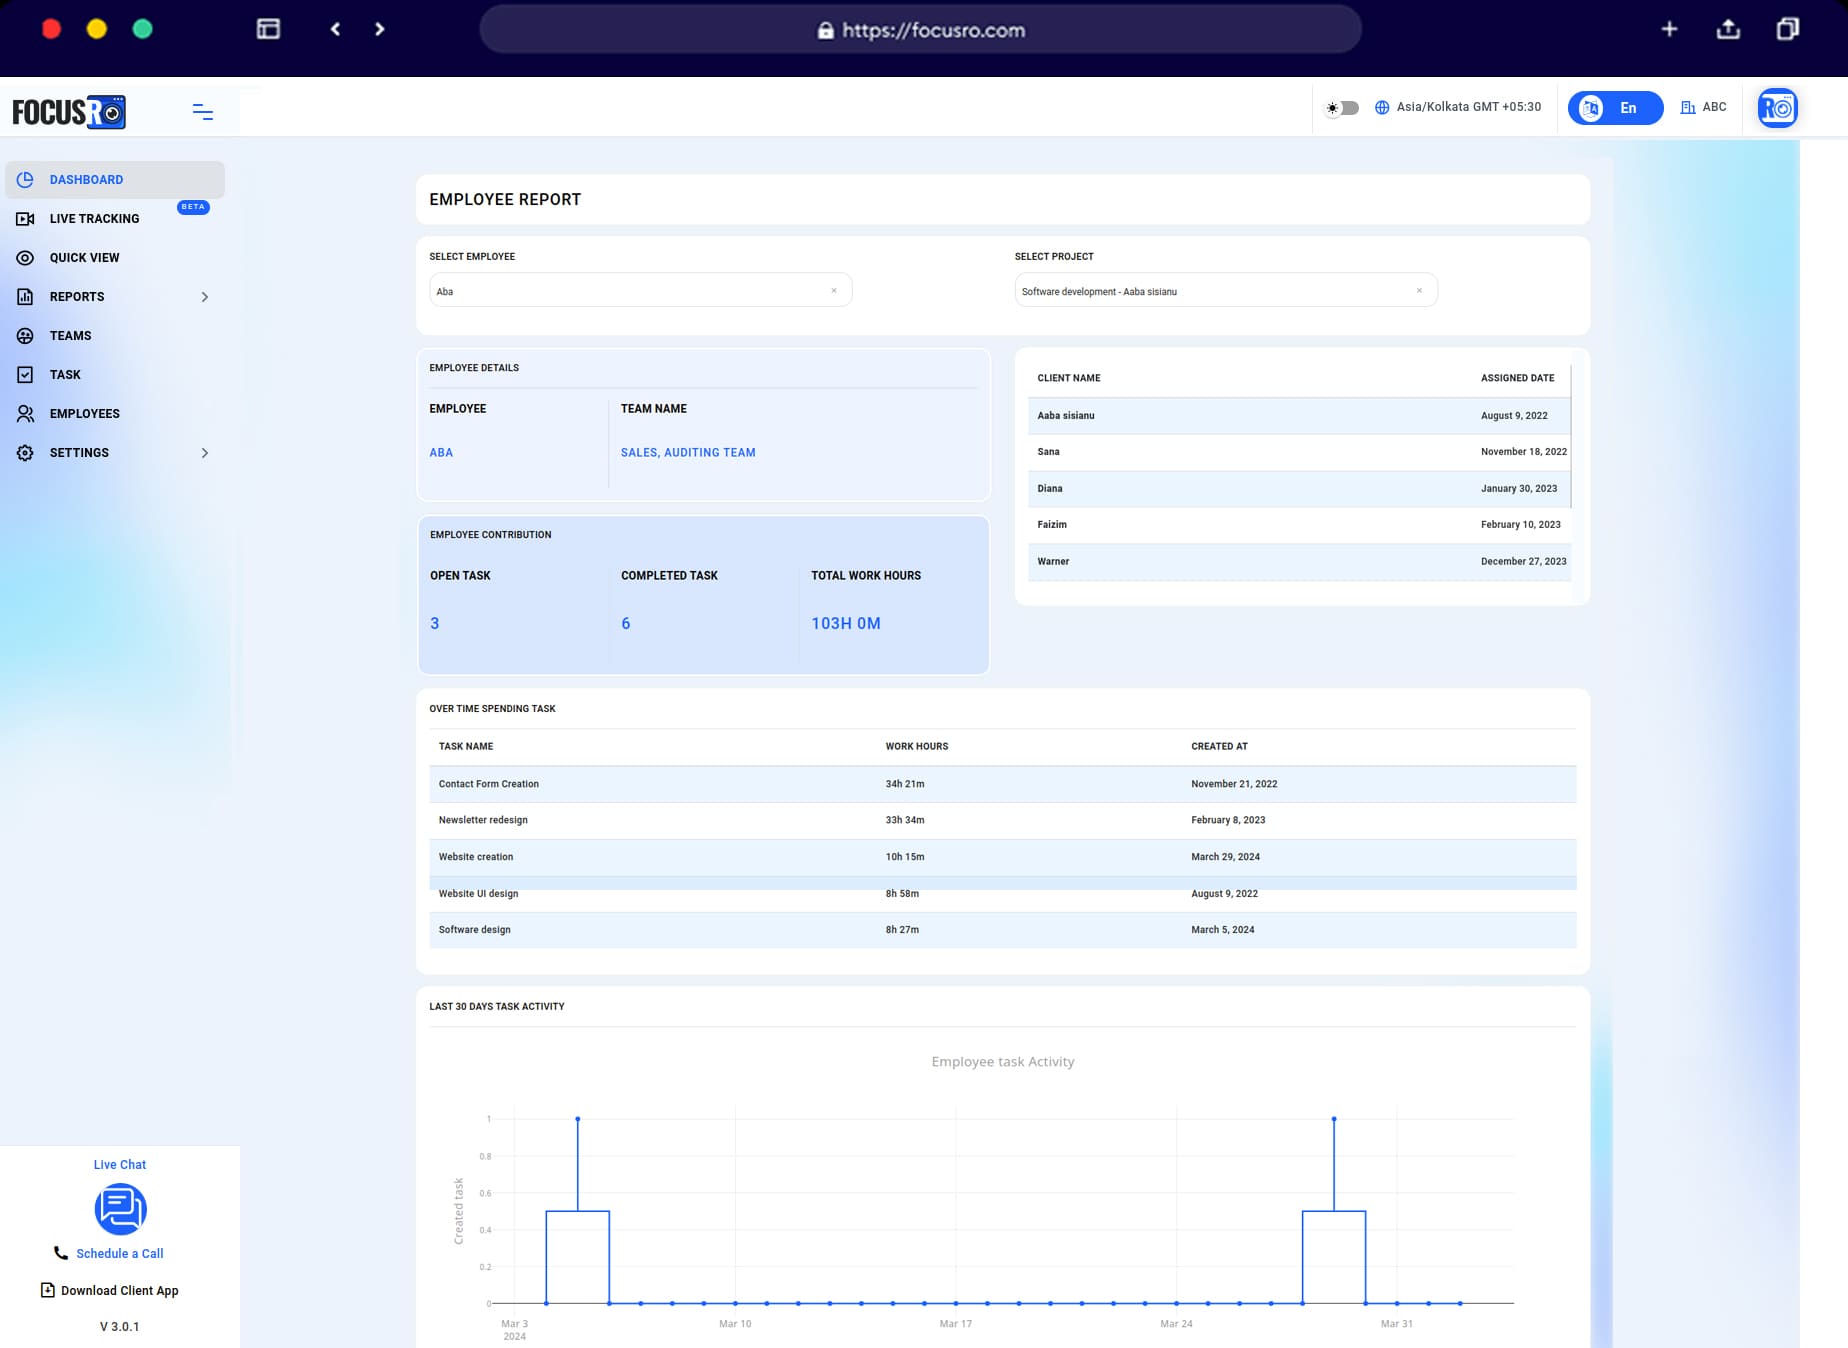
Task: Click the Employees people icon
Action: (25, 413)
